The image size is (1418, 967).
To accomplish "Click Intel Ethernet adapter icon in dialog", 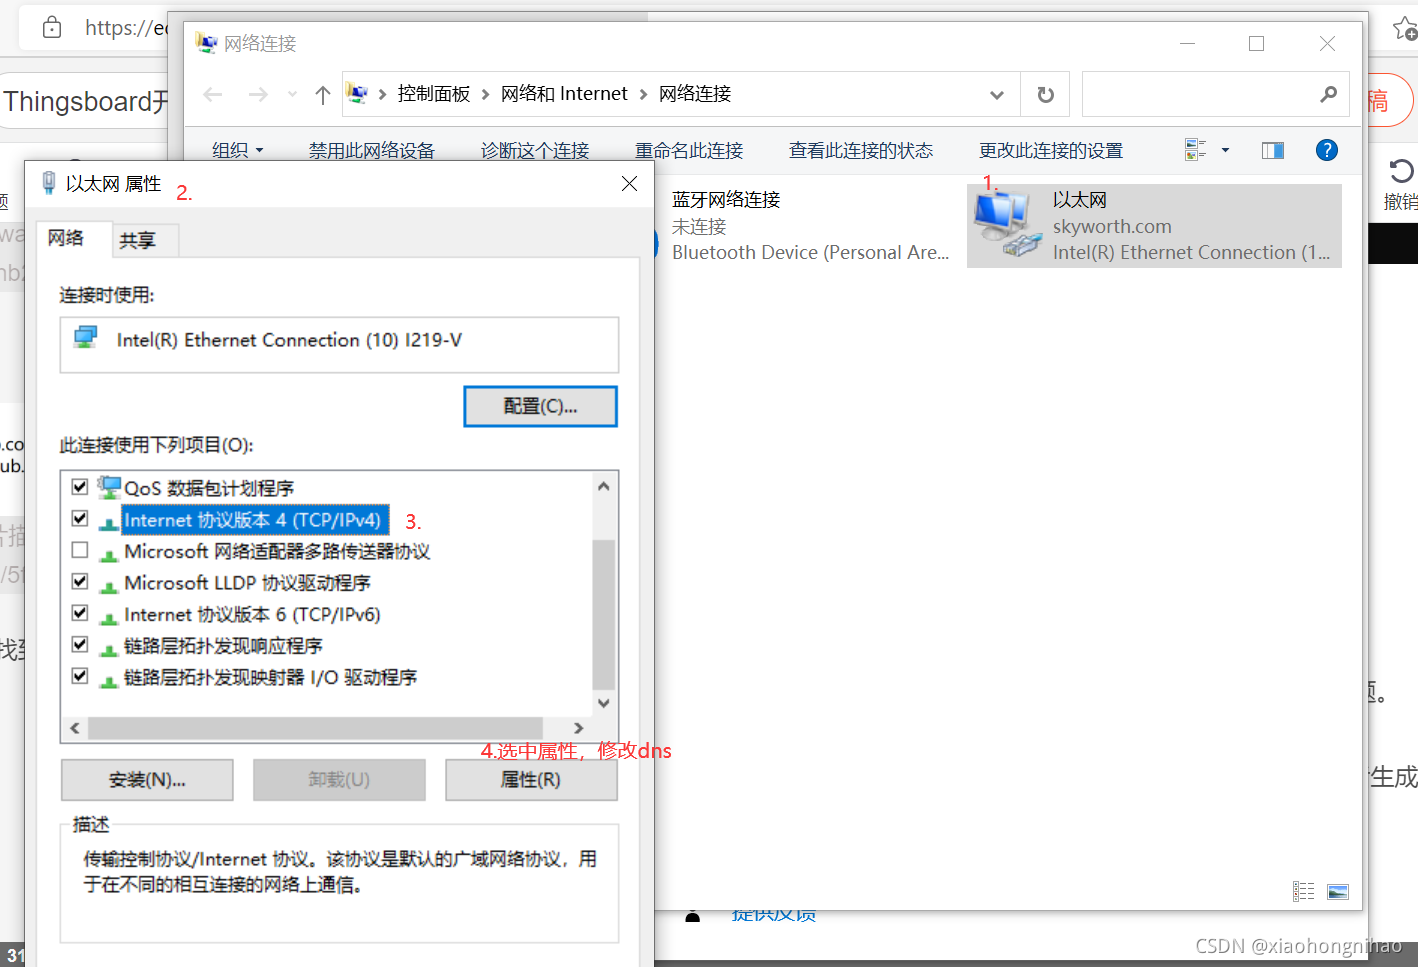I will pos(86,338).
